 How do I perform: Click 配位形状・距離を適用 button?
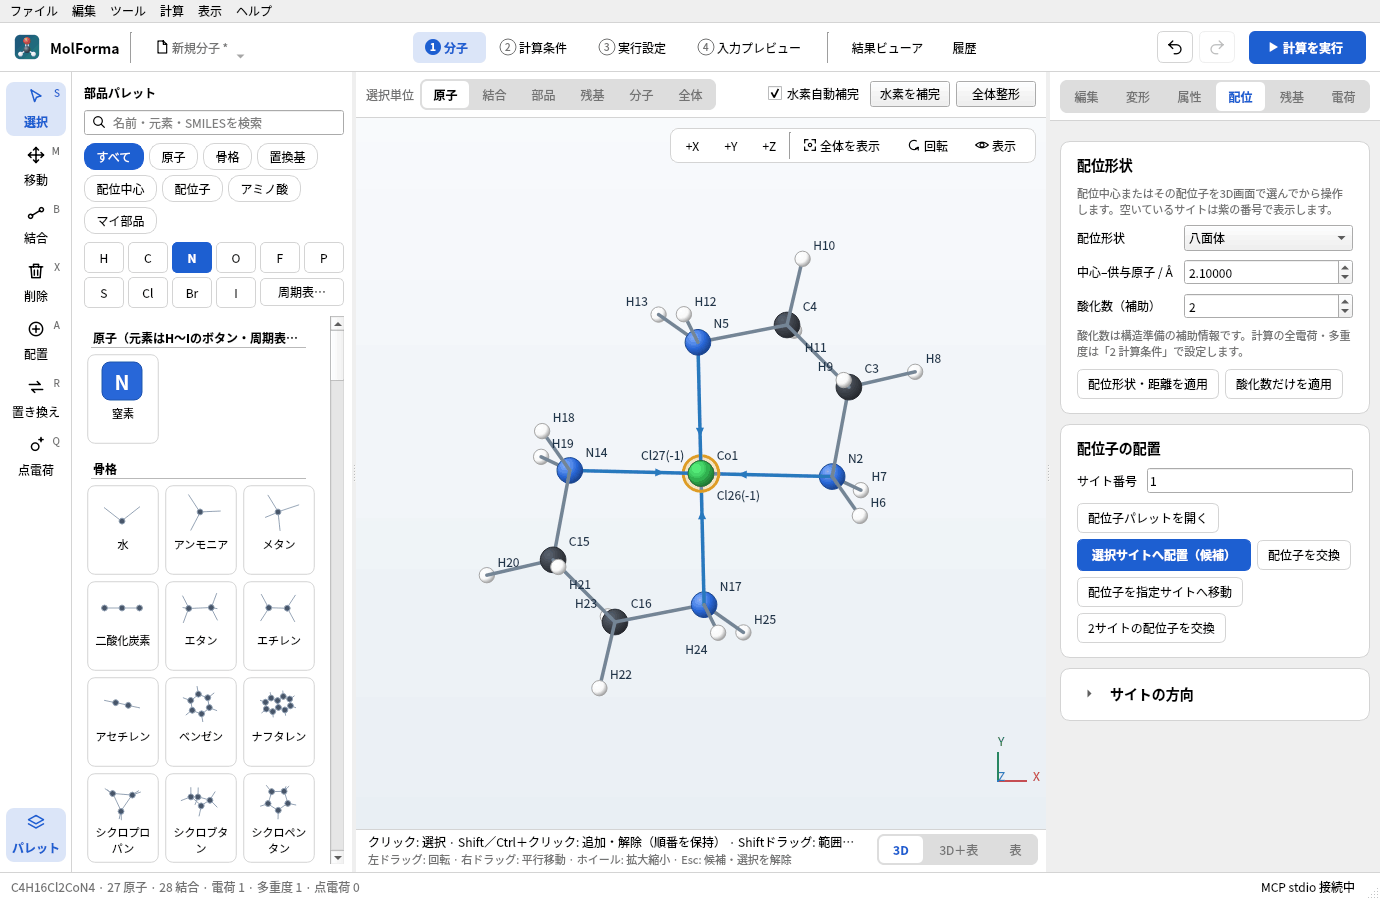click(1148, 384)
